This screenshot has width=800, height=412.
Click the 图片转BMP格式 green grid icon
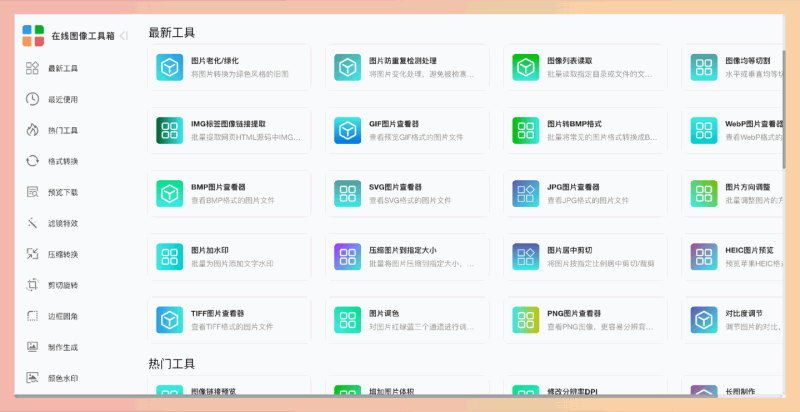coord(526,131)
